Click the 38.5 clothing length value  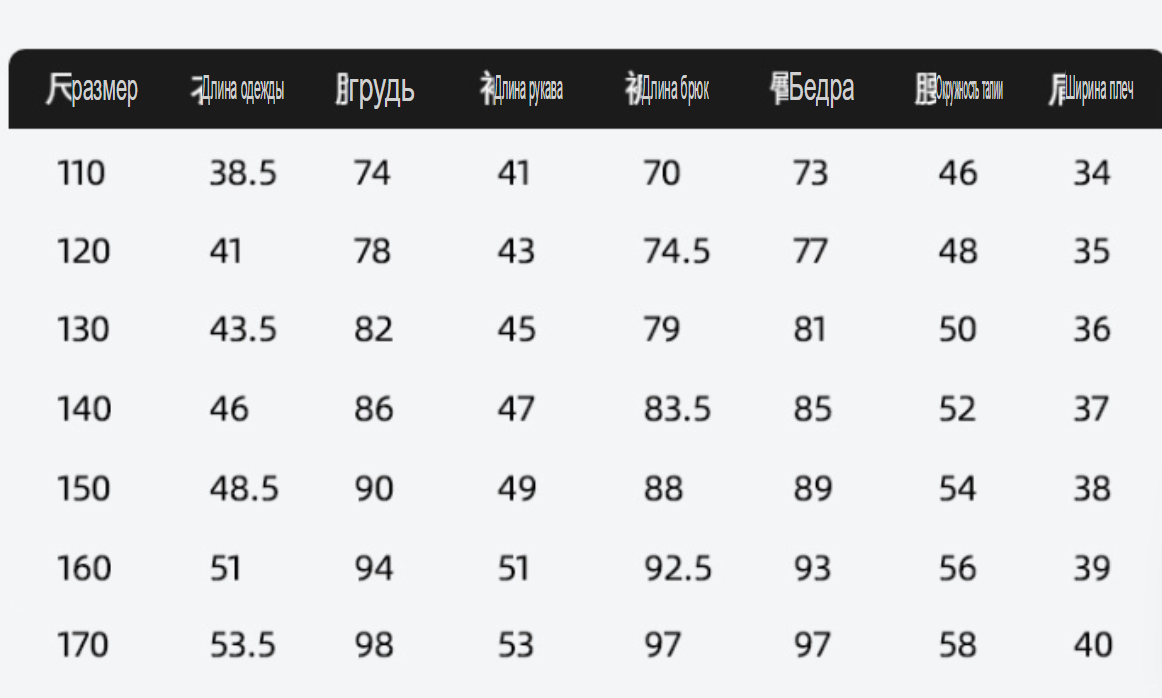(x=243, y=173)
